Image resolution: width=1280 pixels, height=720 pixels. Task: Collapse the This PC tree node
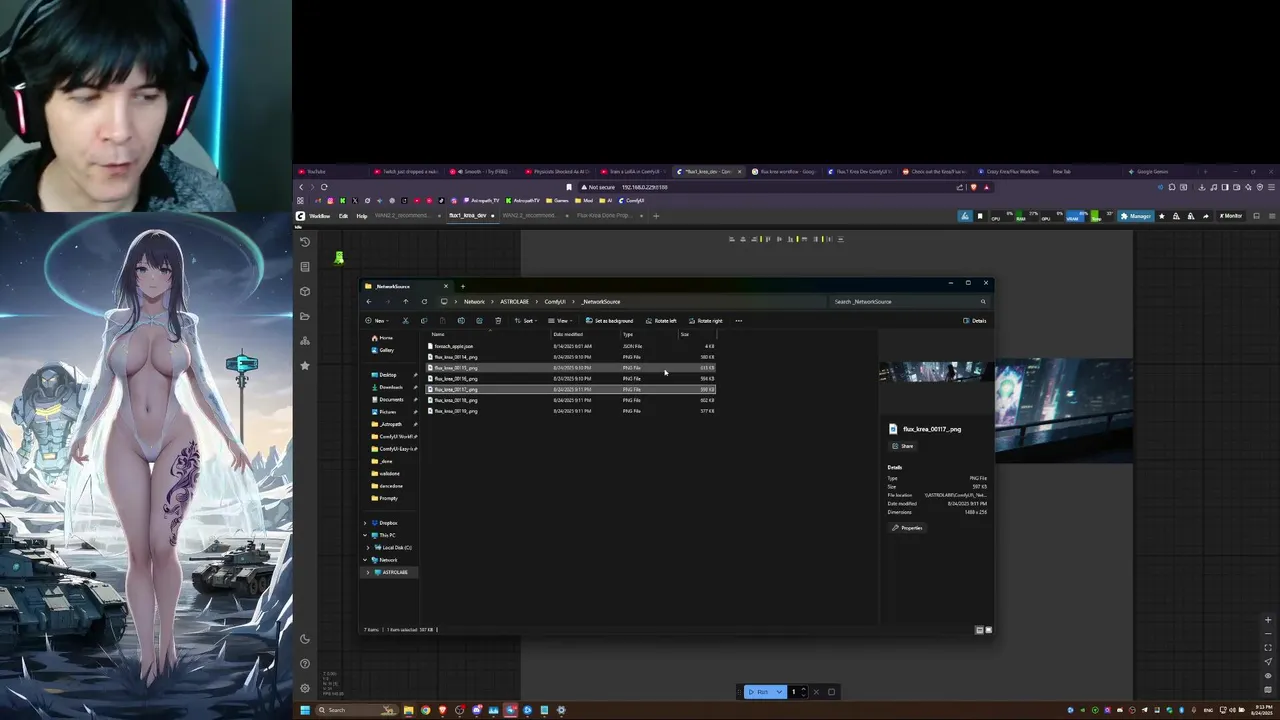[x=365, y=535]
